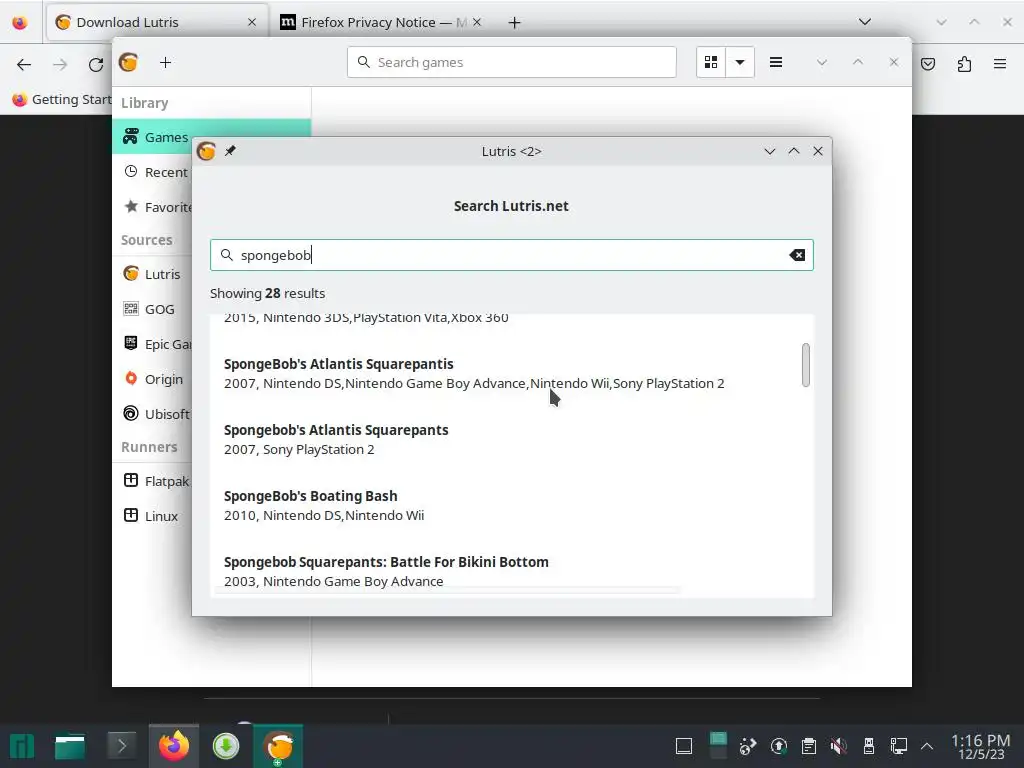The image size is (1024, 768).
Task: Switch to Lutris in the taskbar
Action: pos(278,746)
